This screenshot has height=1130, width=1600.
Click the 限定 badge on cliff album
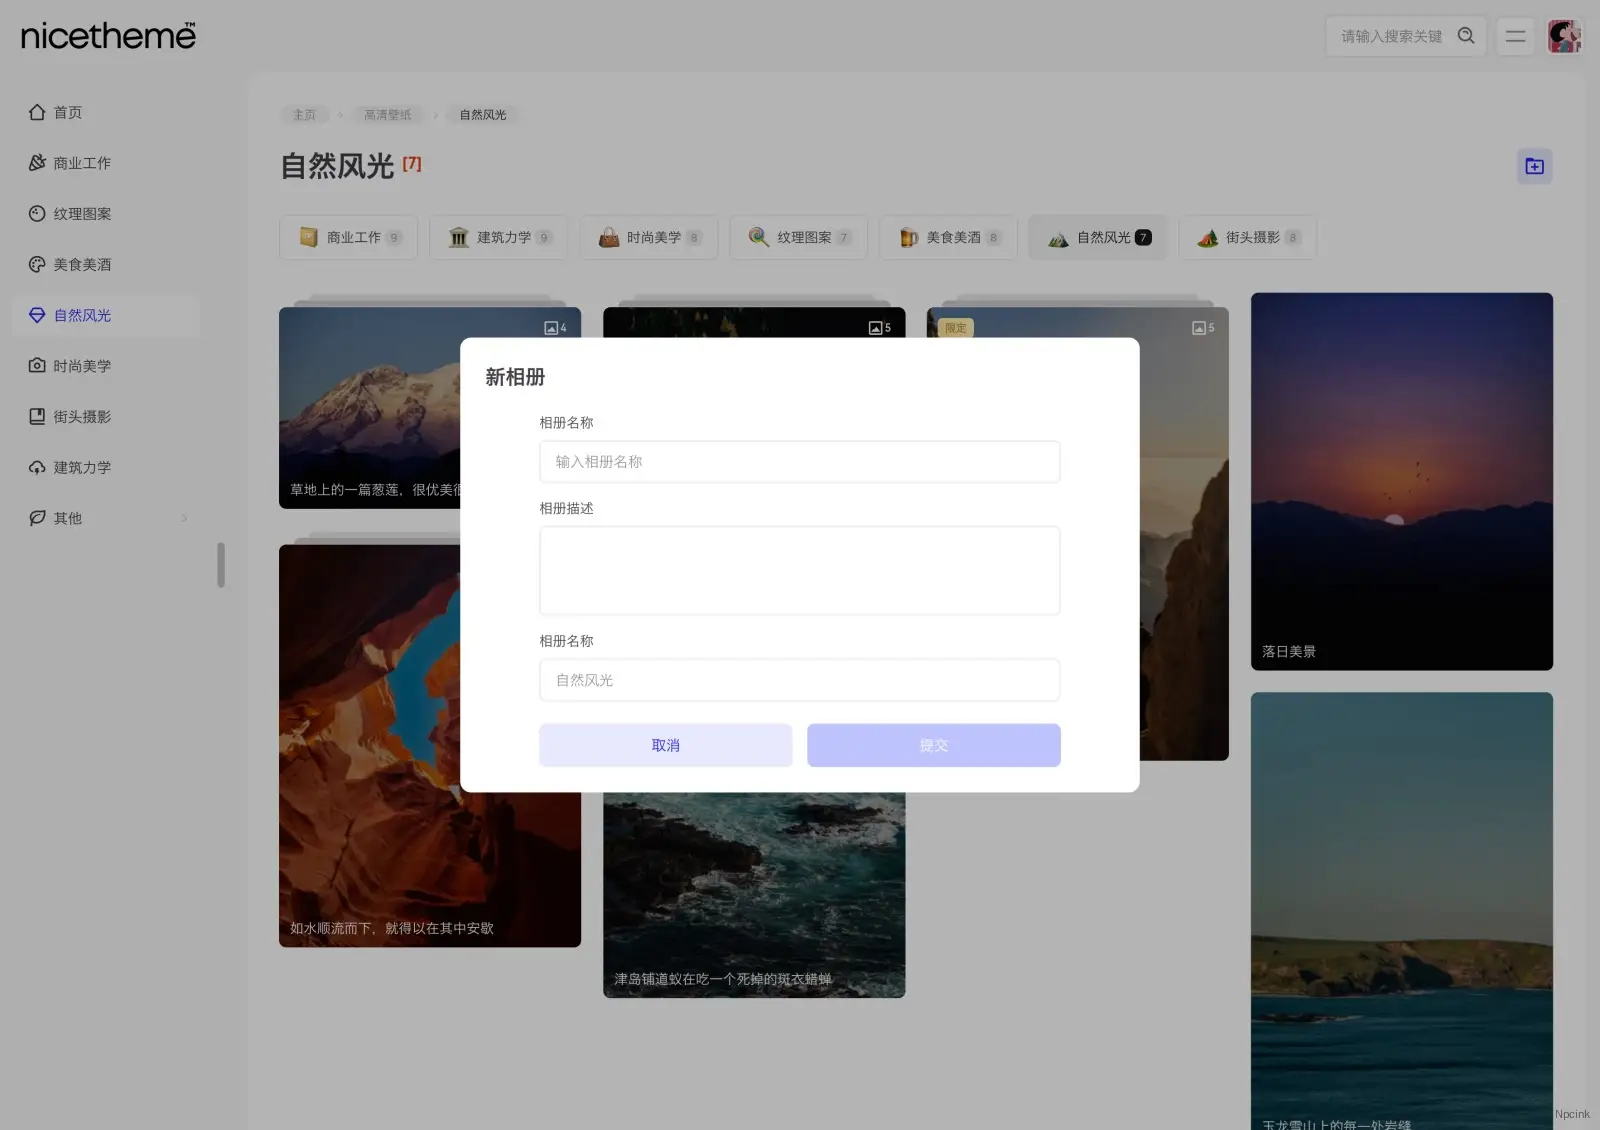pos(956,328)
